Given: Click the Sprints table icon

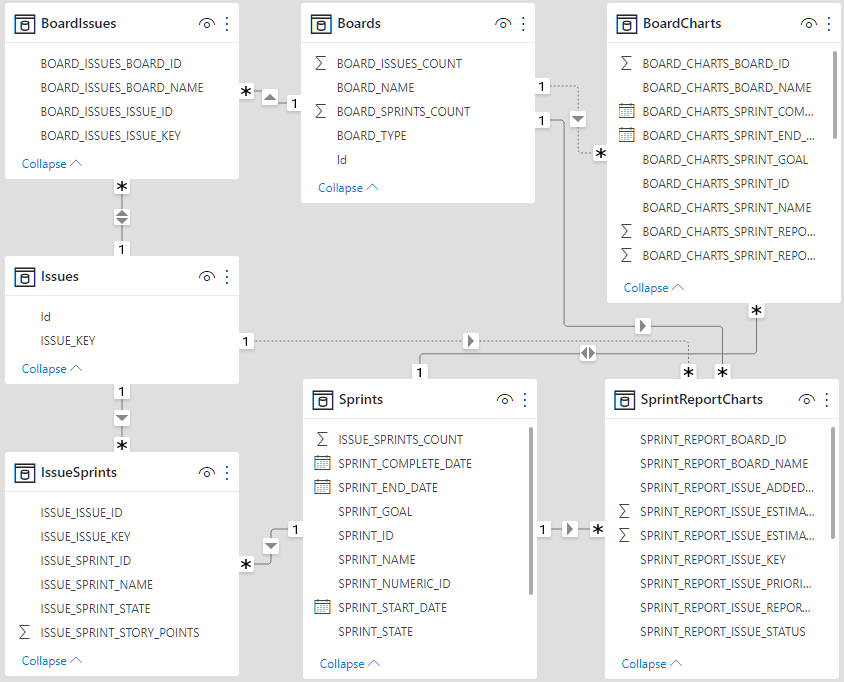Looking at the screenshot, I should (x=322, y=400).
